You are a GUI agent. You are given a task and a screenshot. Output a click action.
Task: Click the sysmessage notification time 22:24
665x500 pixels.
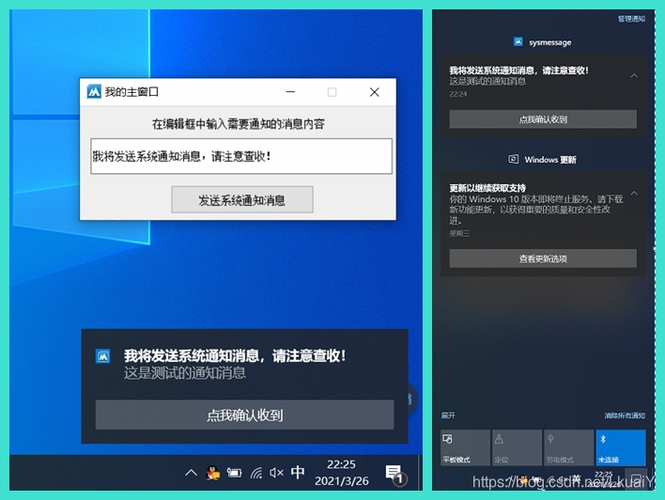click(458, 94)
